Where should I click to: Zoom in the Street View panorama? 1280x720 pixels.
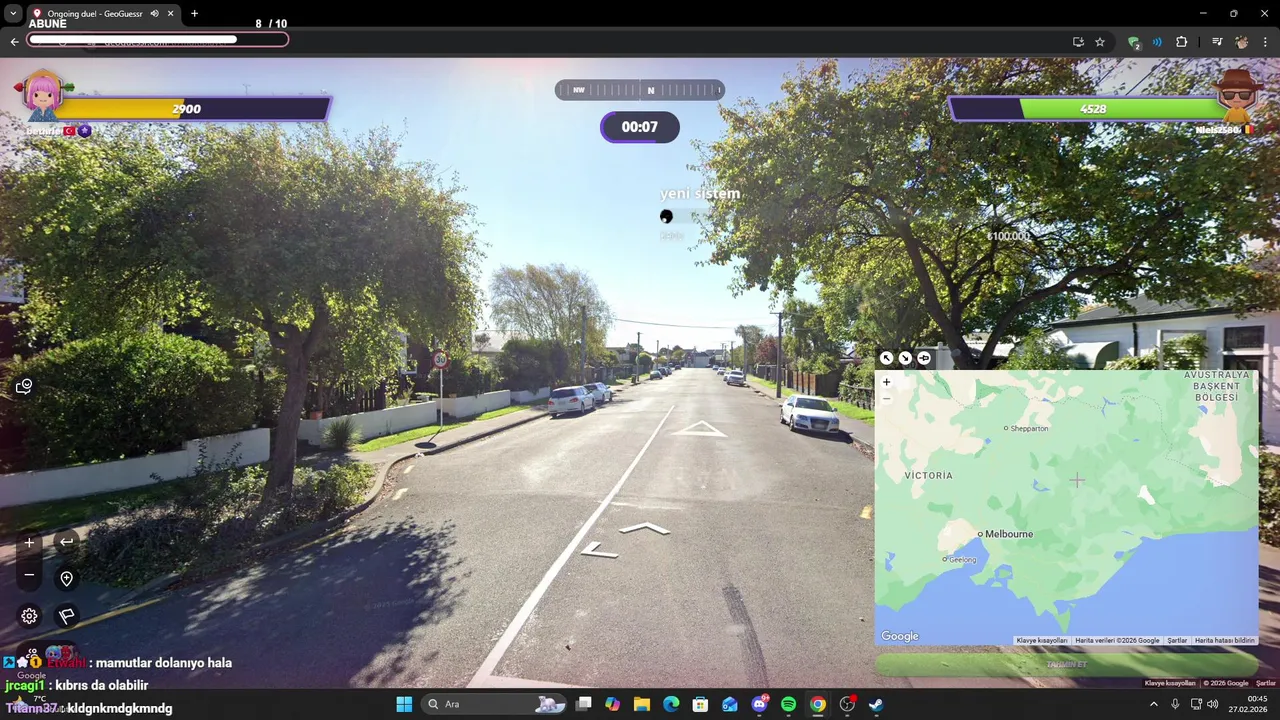[29, 542]
